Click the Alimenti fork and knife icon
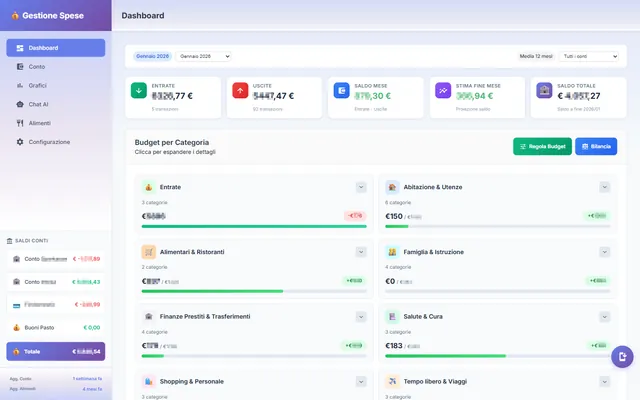The width and height of the screenshot is (640, 400). (x=20, y=123)
